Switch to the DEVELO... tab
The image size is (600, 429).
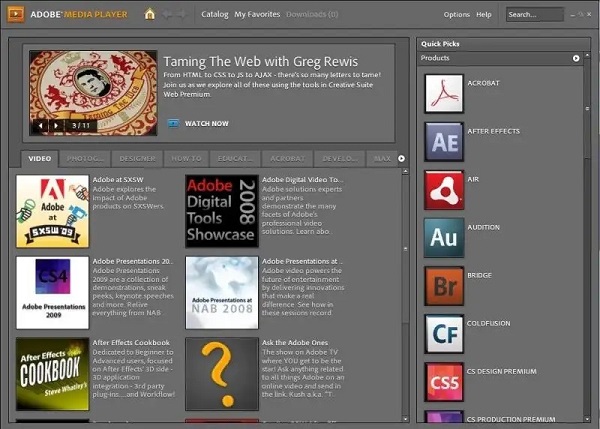(340, 158)
